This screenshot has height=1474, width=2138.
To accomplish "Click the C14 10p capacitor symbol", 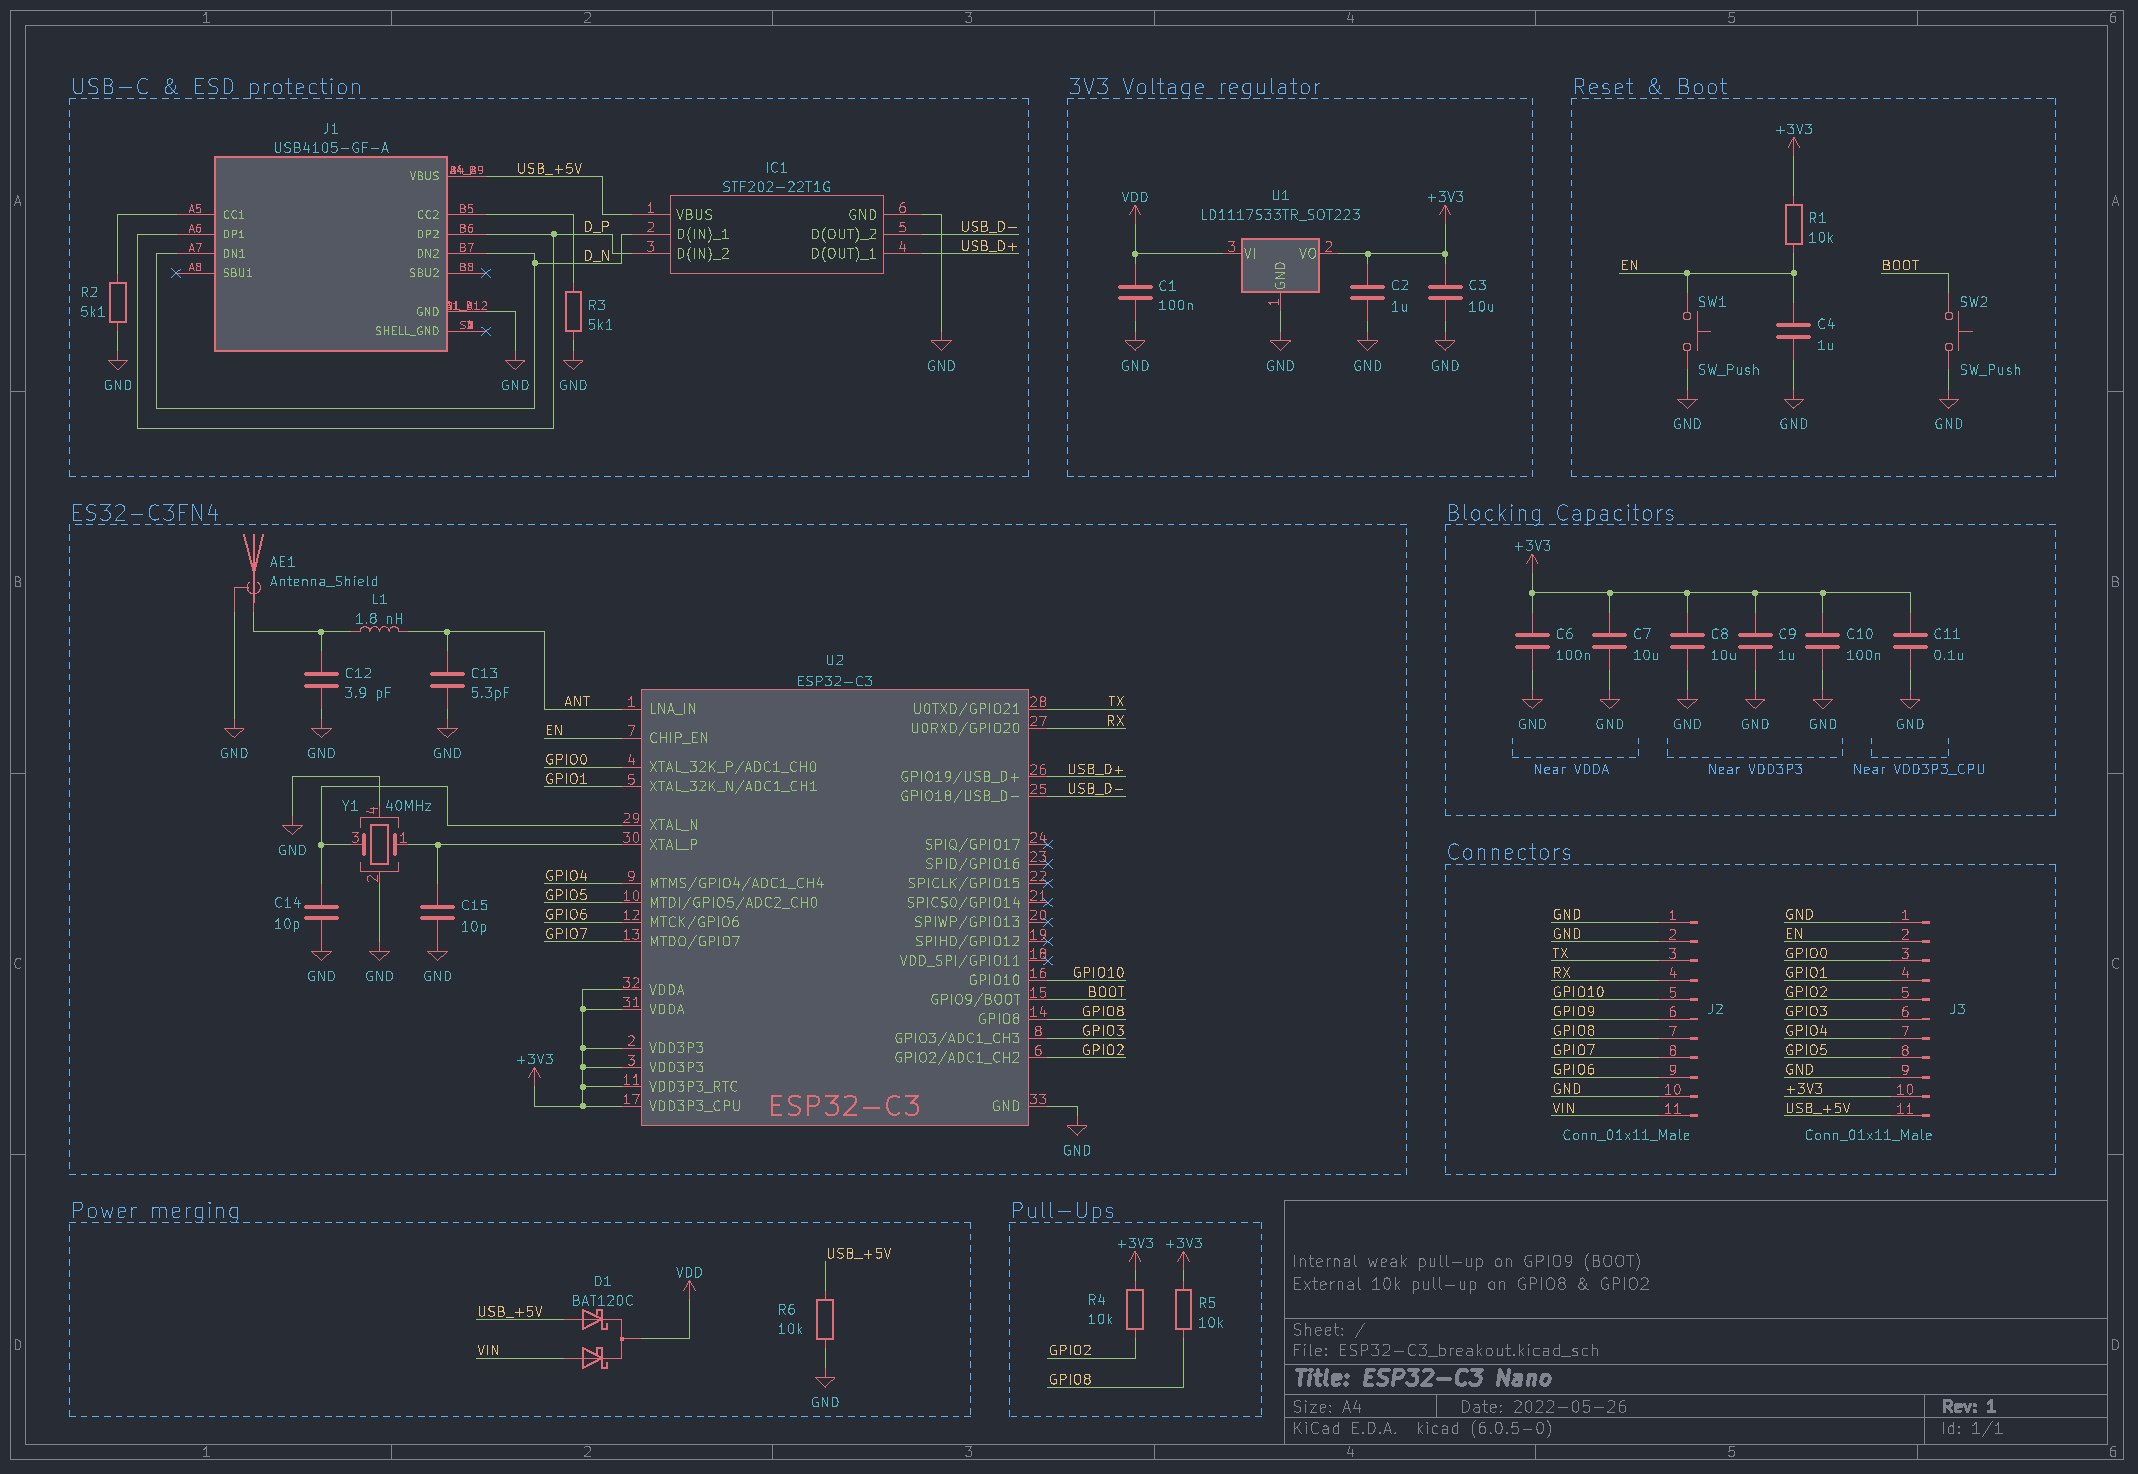I will pos(321,912).
